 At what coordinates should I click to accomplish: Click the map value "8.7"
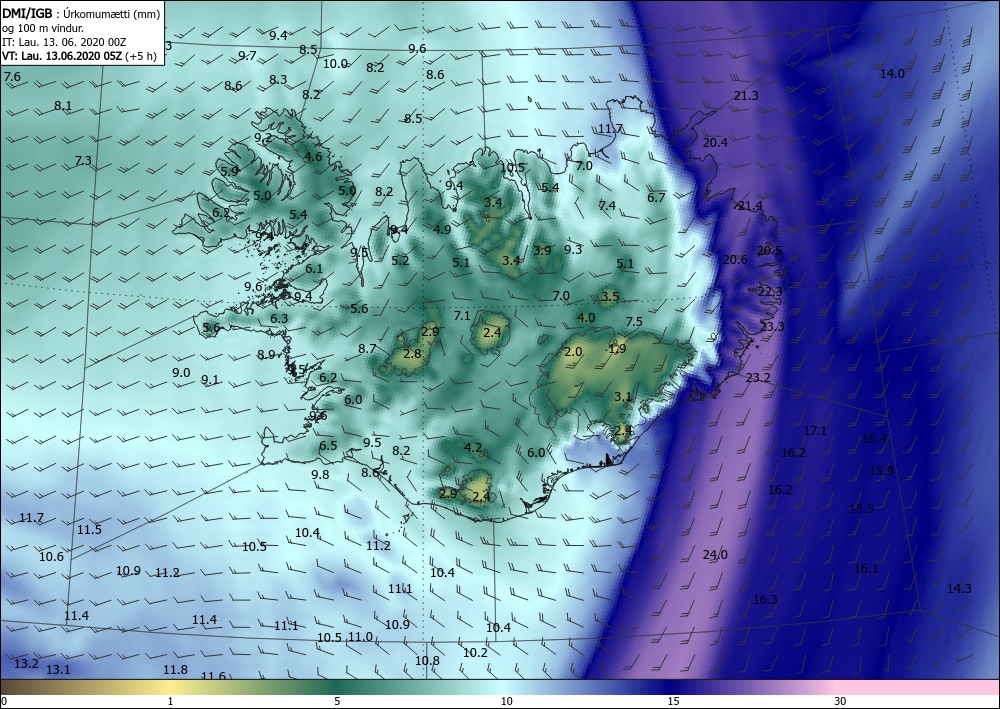[367, 349]
